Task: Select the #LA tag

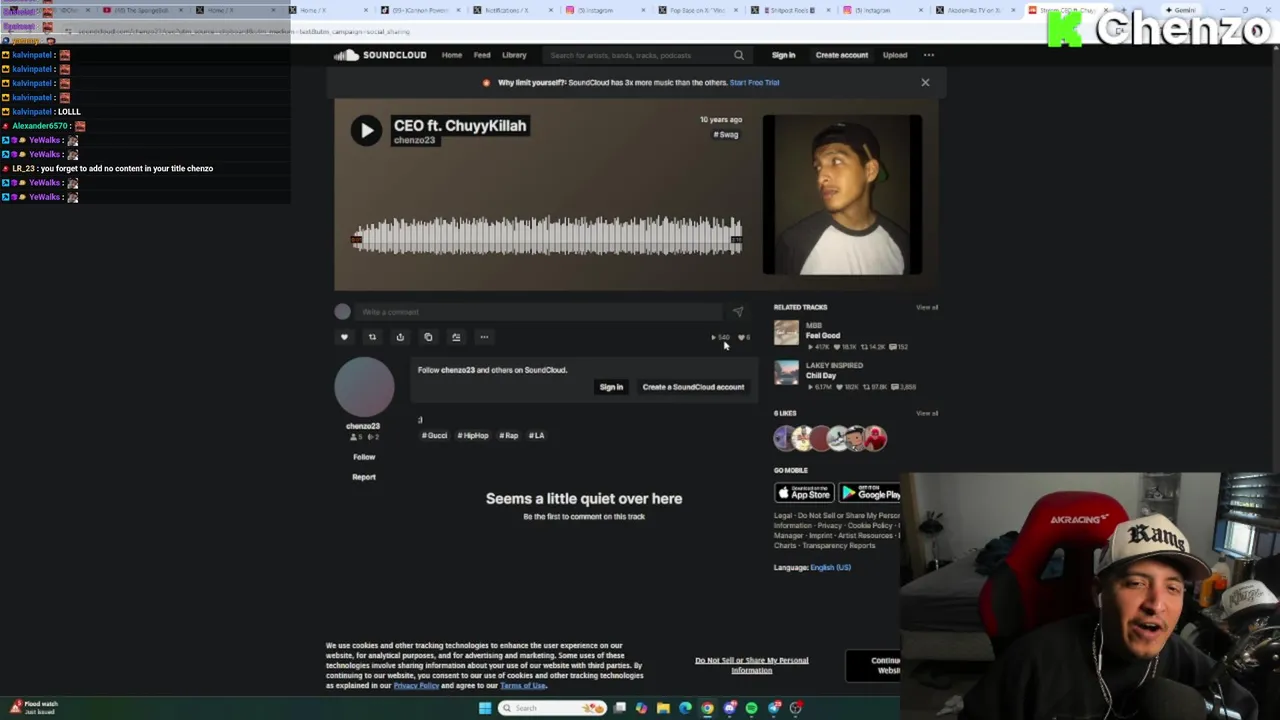Action: pos(536,435)
